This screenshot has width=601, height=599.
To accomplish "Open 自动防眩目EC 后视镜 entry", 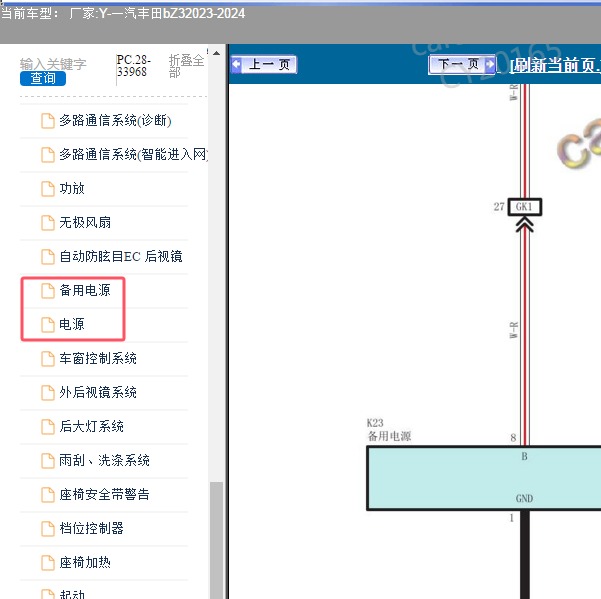I will click(x=121, y=256).
